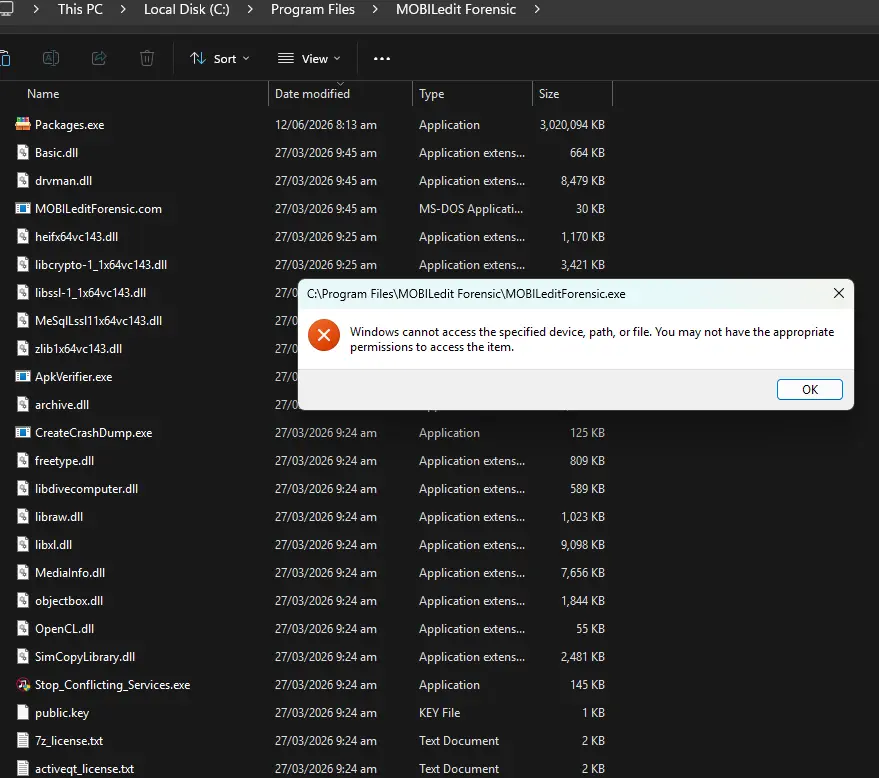This screenshot has height=778, width=879.
Task: Click the MOBILedit Forensic breadcrumb
Action: pyautogui.click(x=456, y=9)
